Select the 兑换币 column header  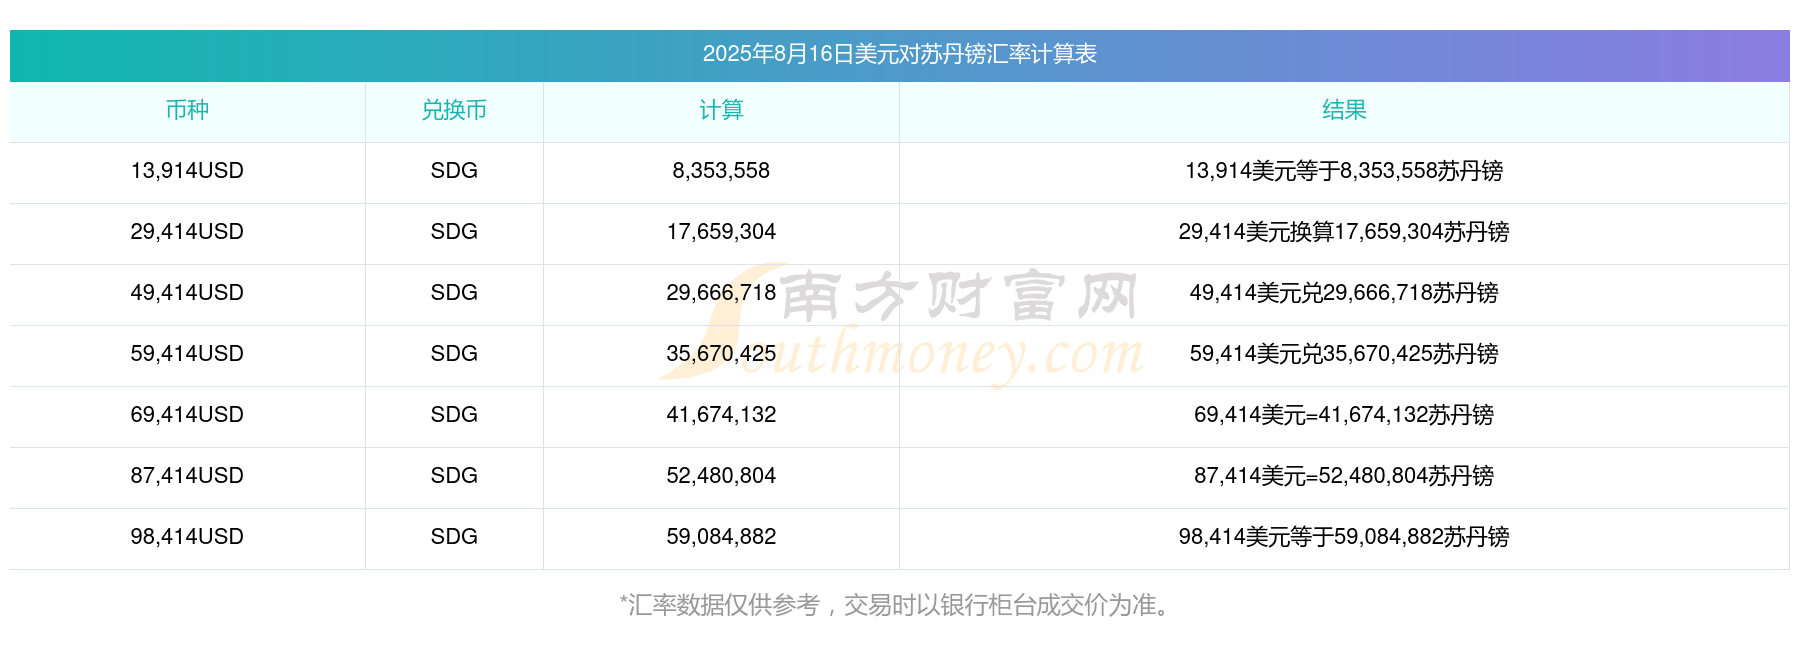coord(454,110)
